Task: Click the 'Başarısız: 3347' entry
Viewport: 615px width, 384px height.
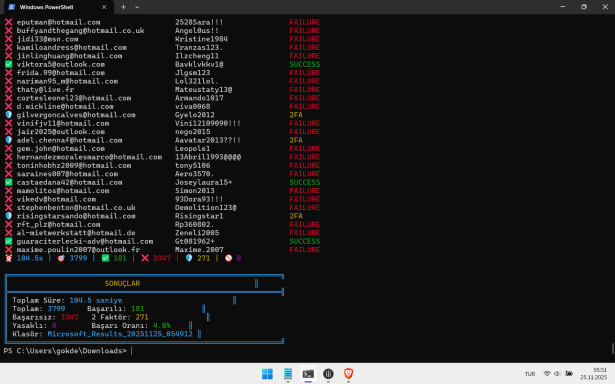Action: coord(45,317)
